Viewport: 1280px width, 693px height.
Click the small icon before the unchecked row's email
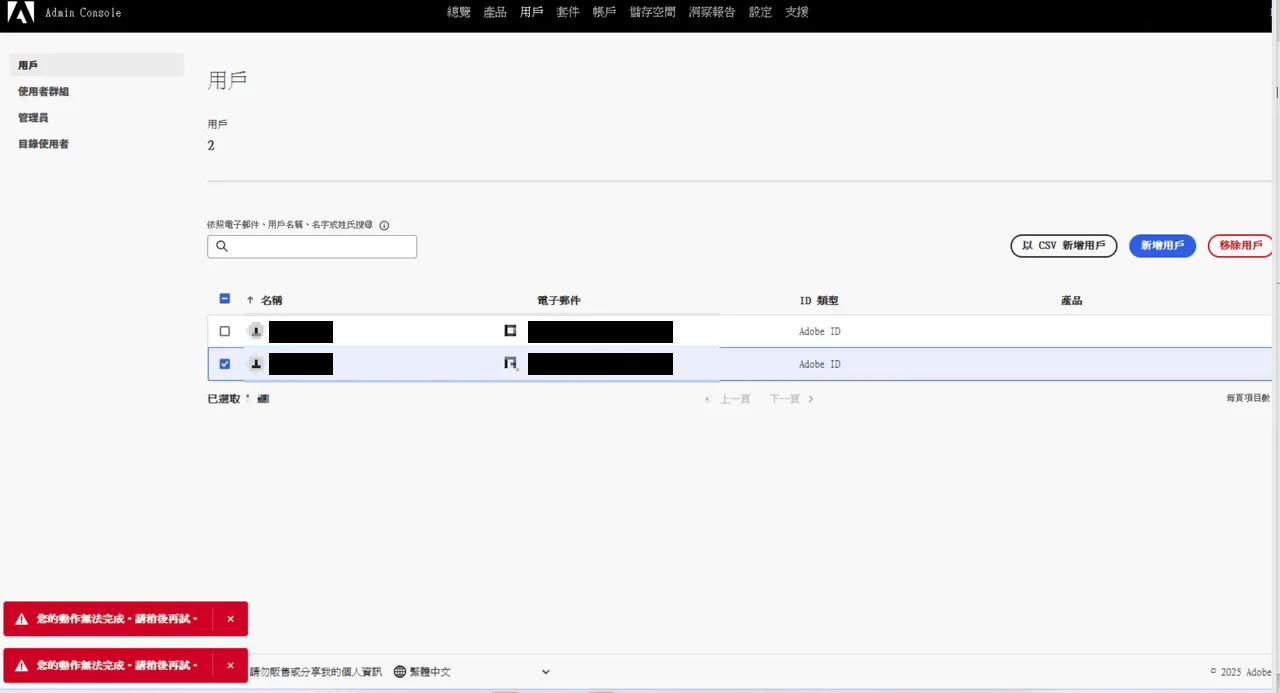click(x=510, y=330)
